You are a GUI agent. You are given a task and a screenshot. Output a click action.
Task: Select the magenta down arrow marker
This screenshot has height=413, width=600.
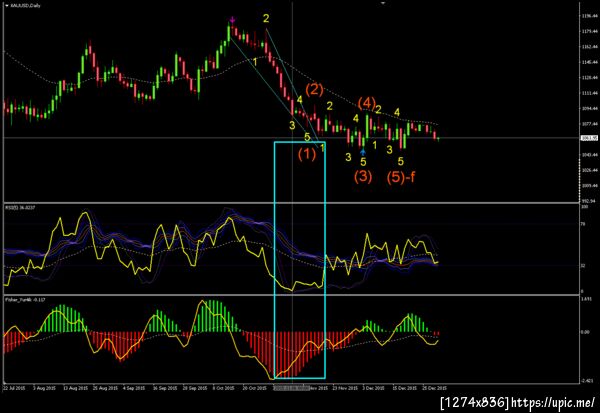[x=232, y=20]
